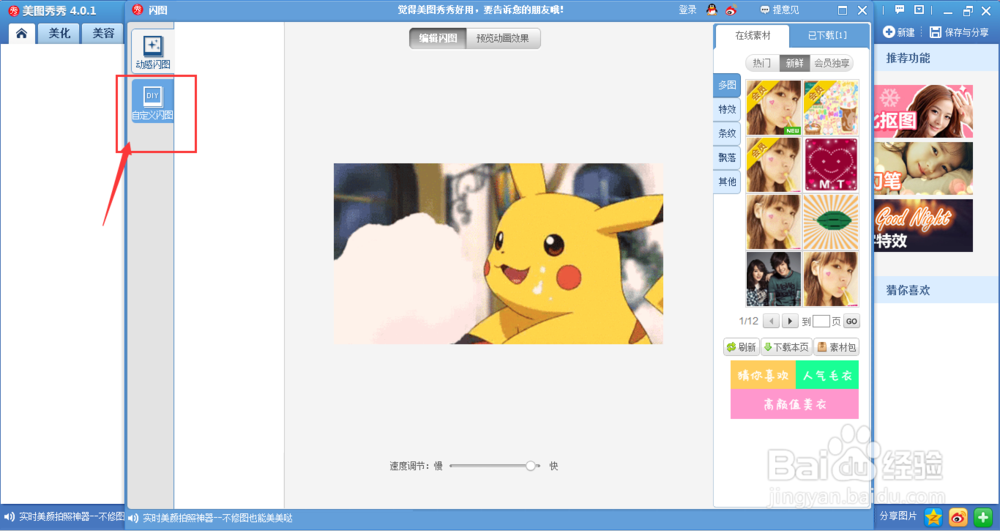
Task: Click the 抠图 promo banner
Action: point(923,111)
